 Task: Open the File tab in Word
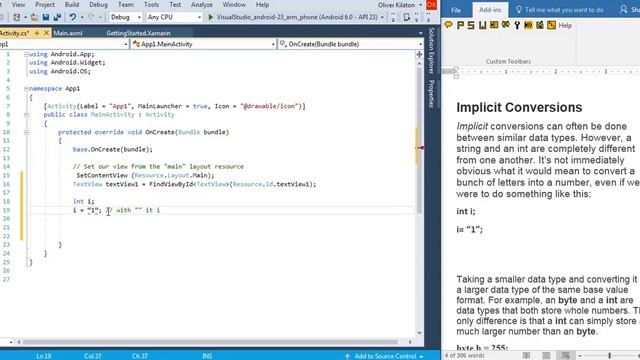tap(456, 10)
